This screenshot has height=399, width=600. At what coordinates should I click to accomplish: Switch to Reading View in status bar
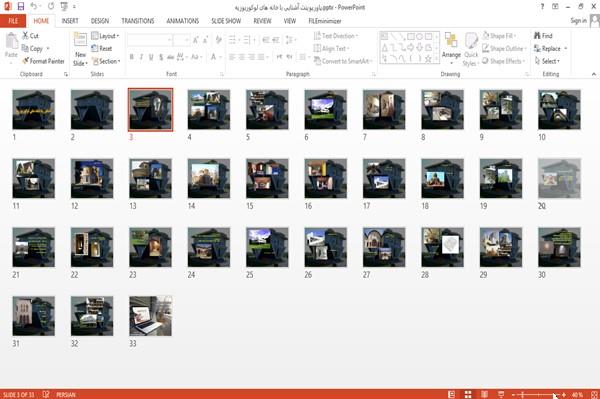click(x=484, y=394)
